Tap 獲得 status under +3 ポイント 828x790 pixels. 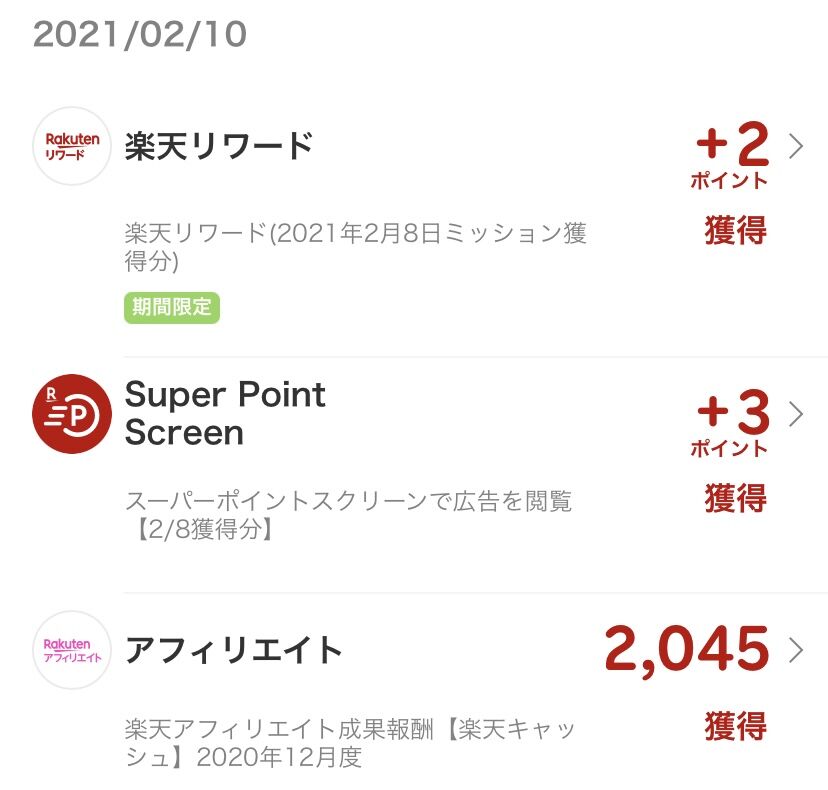[x=735, y=498]
